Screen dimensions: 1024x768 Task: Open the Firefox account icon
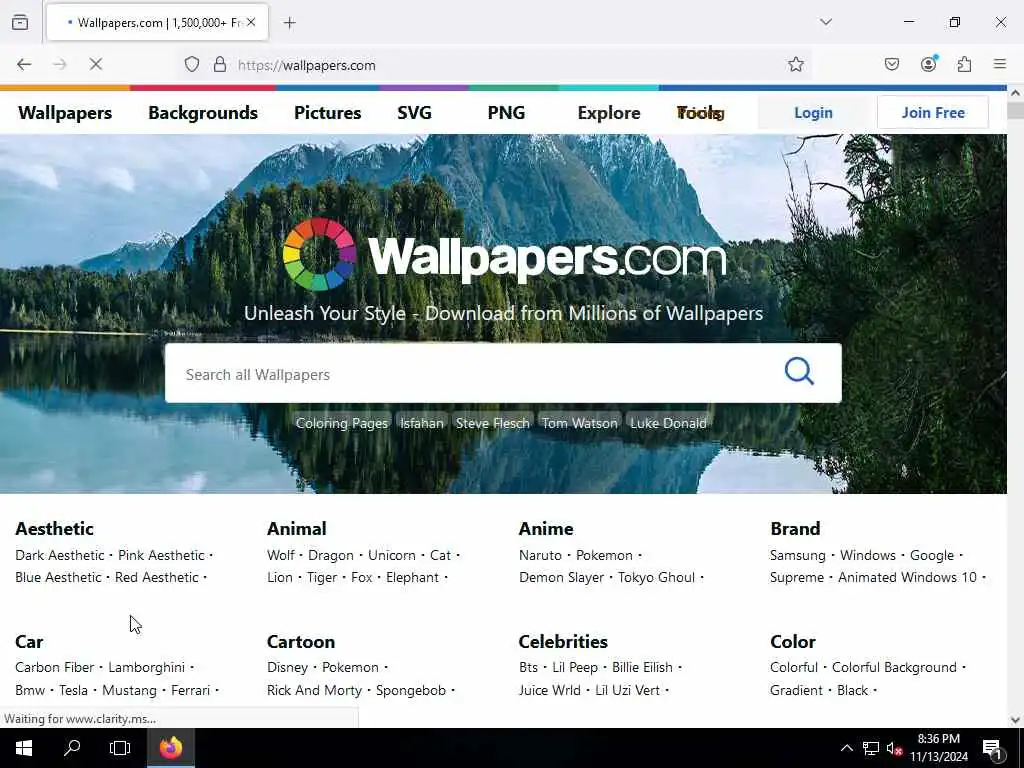(x=928, y=64)
